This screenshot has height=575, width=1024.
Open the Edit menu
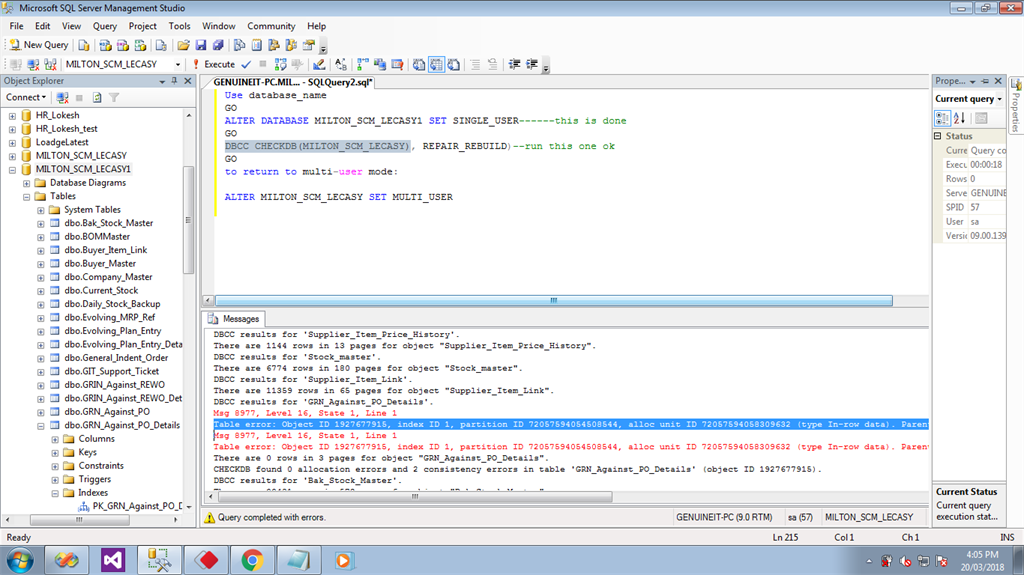(42, 26)
